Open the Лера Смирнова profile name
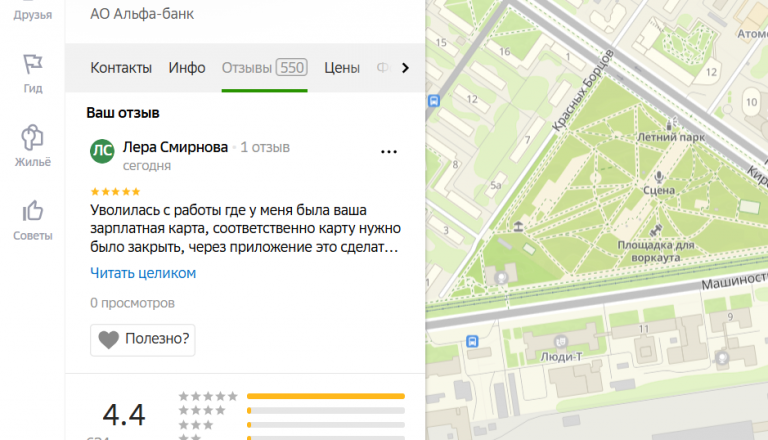Screen dimensions: 768x440 click(175, 147)
